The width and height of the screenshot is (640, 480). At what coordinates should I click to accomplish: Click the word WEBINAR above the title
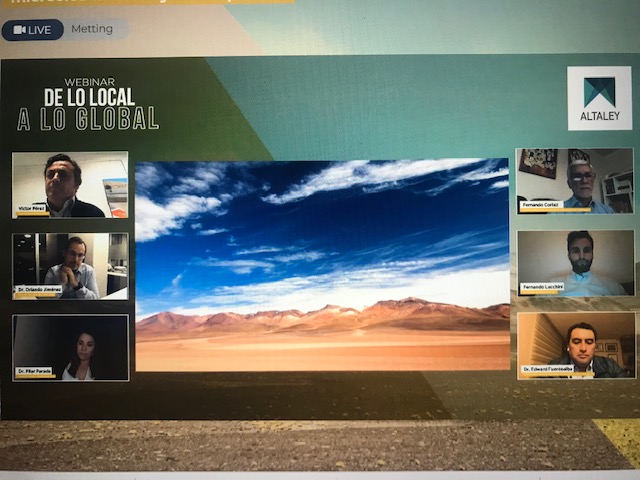(89, 82)
